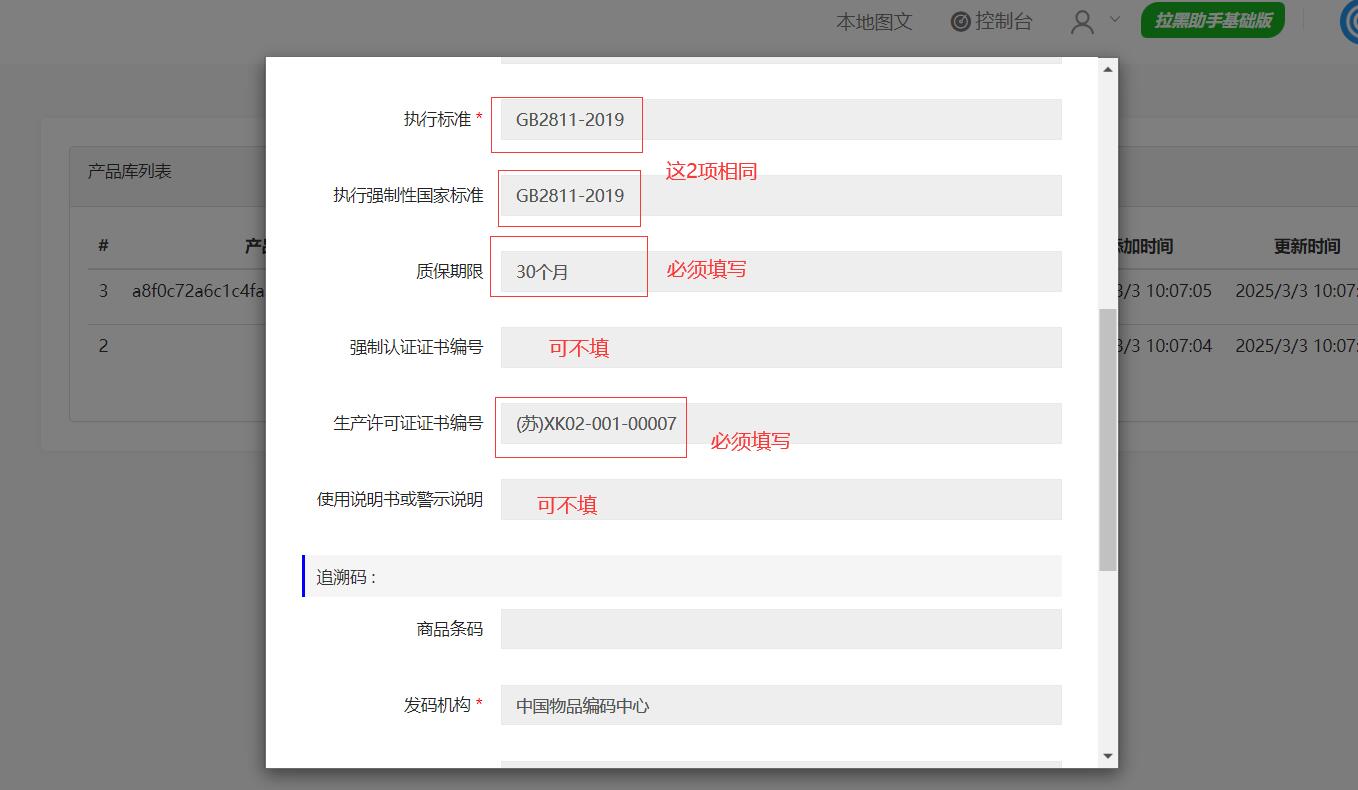Click the a8f0c72a6c1c4fa product ID cell
The height and width of the screenshot is (790, 1358).
coord(198,291)
